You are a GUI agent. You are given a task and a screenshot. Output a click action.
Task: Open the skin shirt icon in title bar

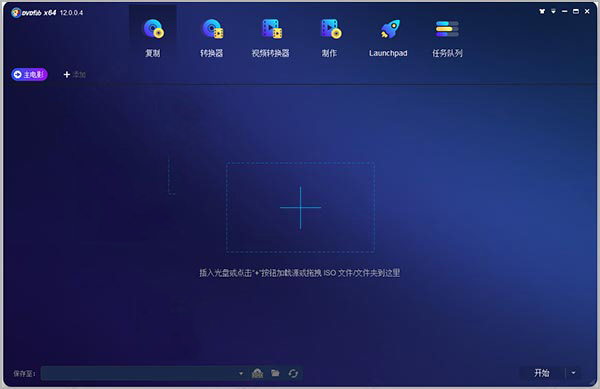pyautogui.click(x=542, y=11)
